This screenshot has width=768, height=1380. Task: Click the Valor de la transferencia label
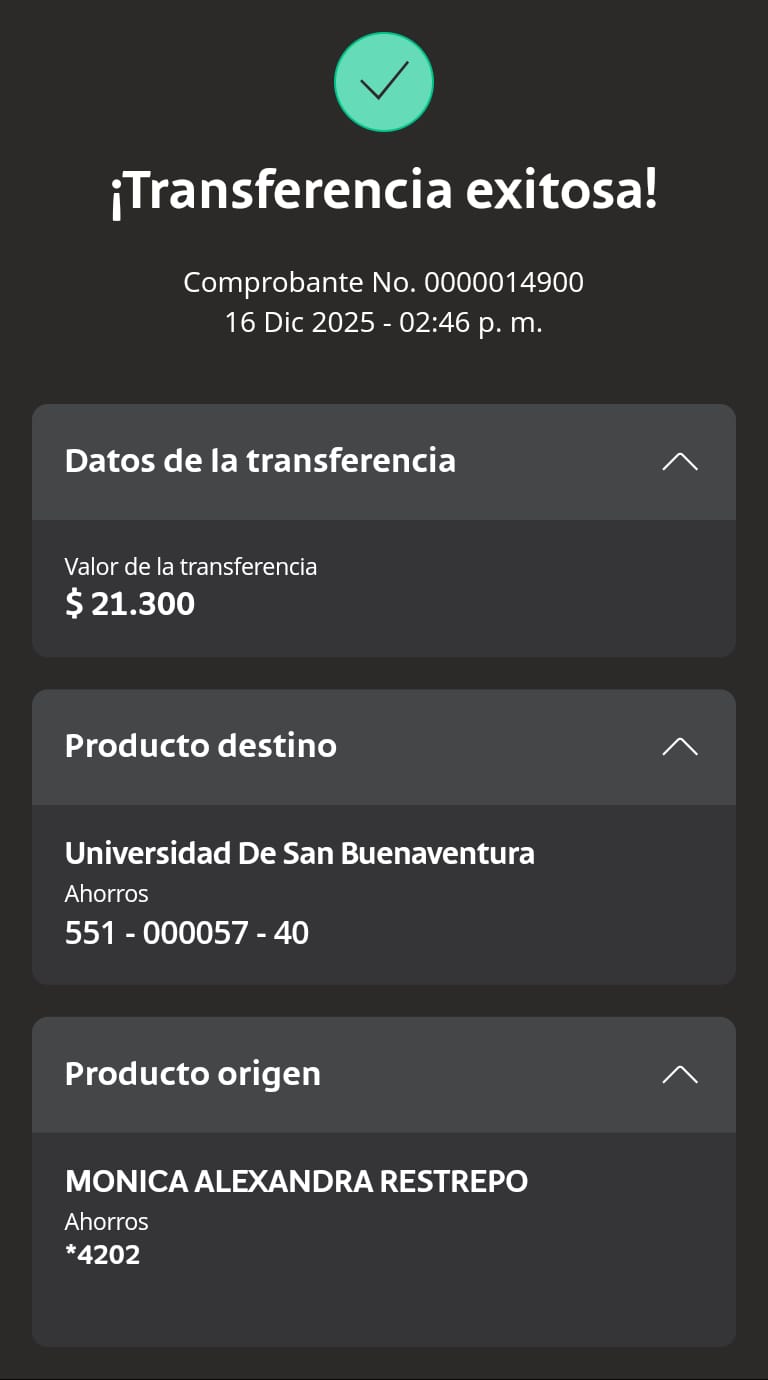[191, 567]
